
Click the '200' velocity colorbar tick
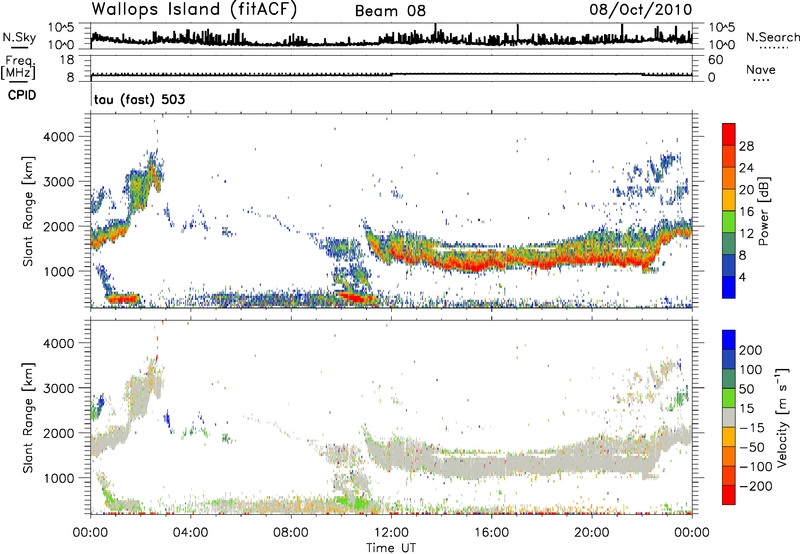(x=751, y=350)
